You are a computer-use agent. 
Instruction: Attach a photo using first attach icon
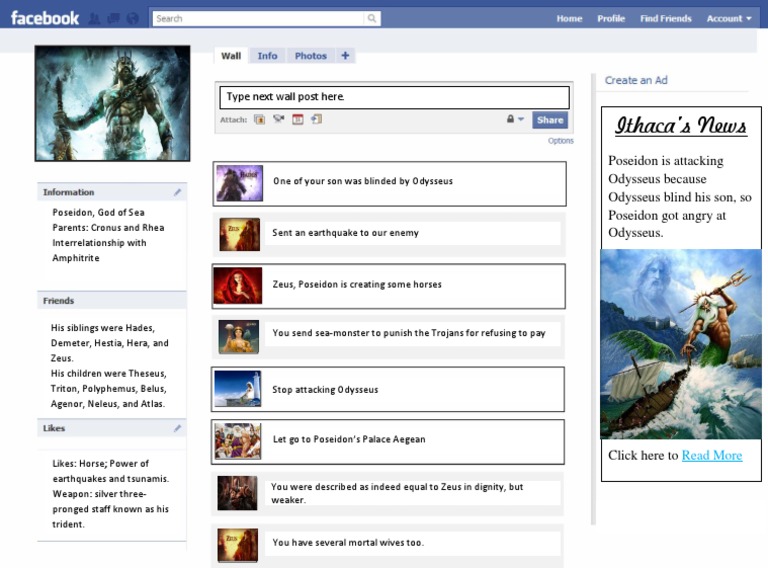point(260,119)
